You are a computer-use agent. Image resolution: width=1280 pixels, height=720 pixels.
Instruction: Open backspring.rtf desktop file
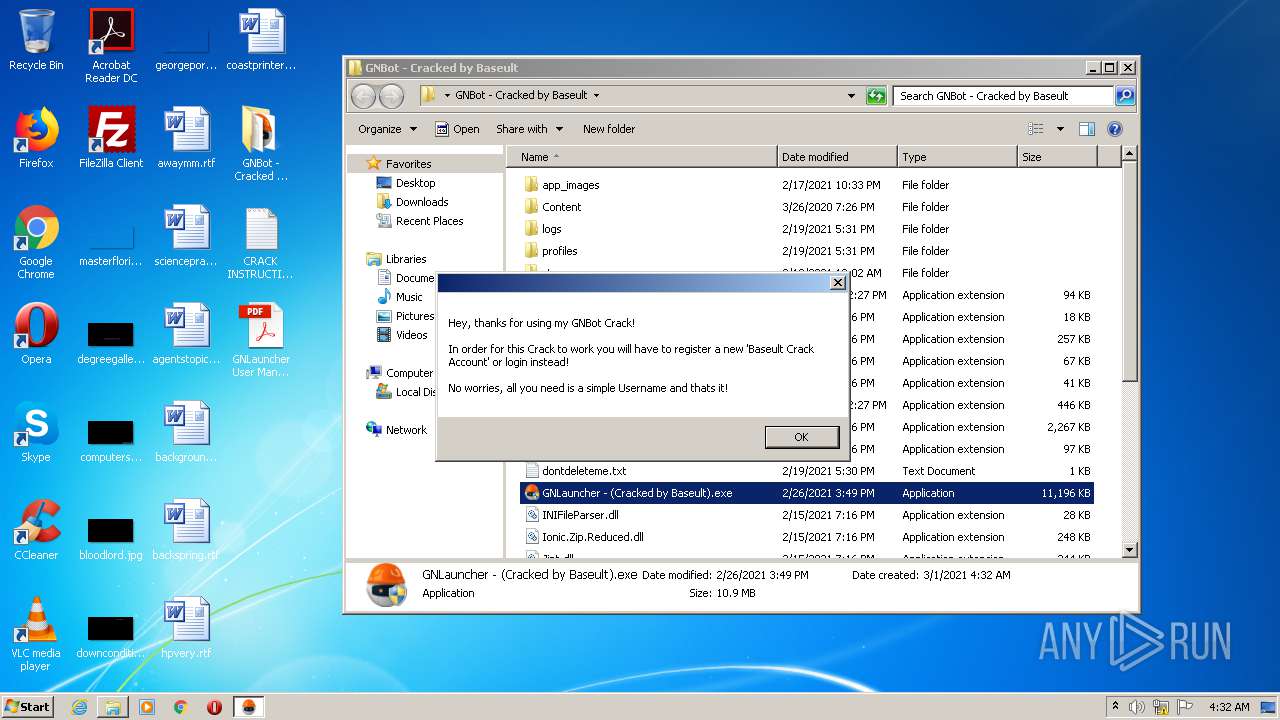pyautogui.click(x=186, y=530)
